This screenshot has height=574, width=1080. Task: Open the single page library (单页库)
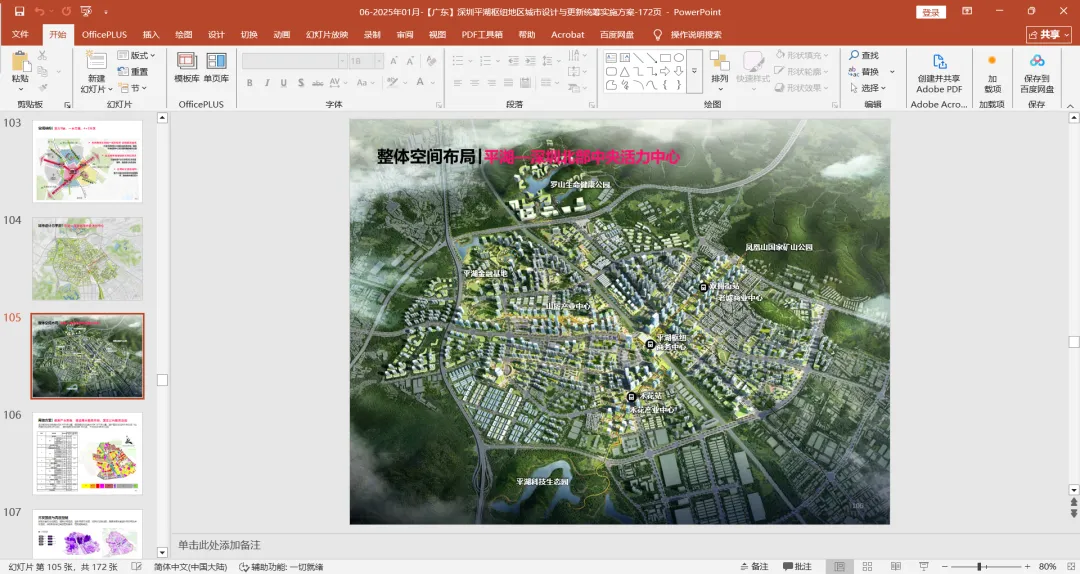click(x=216, y=68)
